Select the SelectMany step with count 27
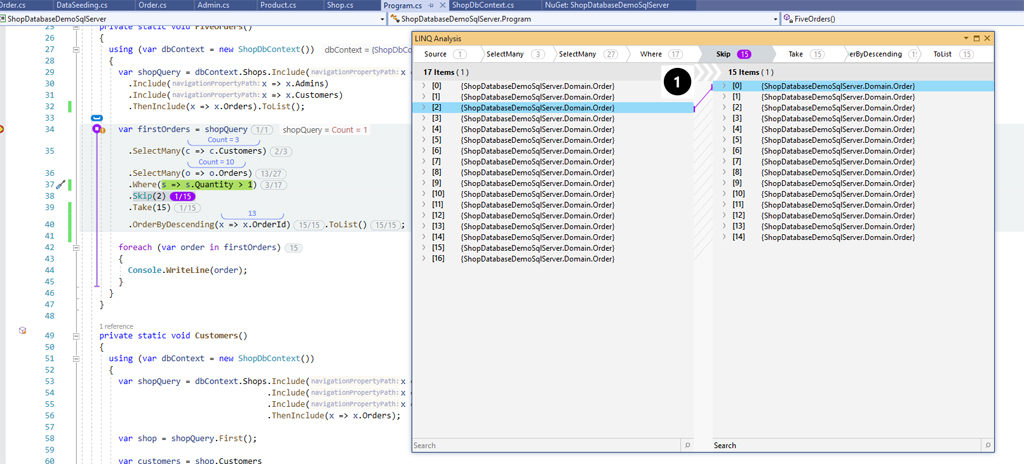Screen dimensions: 1024x464 click(588, 54)
